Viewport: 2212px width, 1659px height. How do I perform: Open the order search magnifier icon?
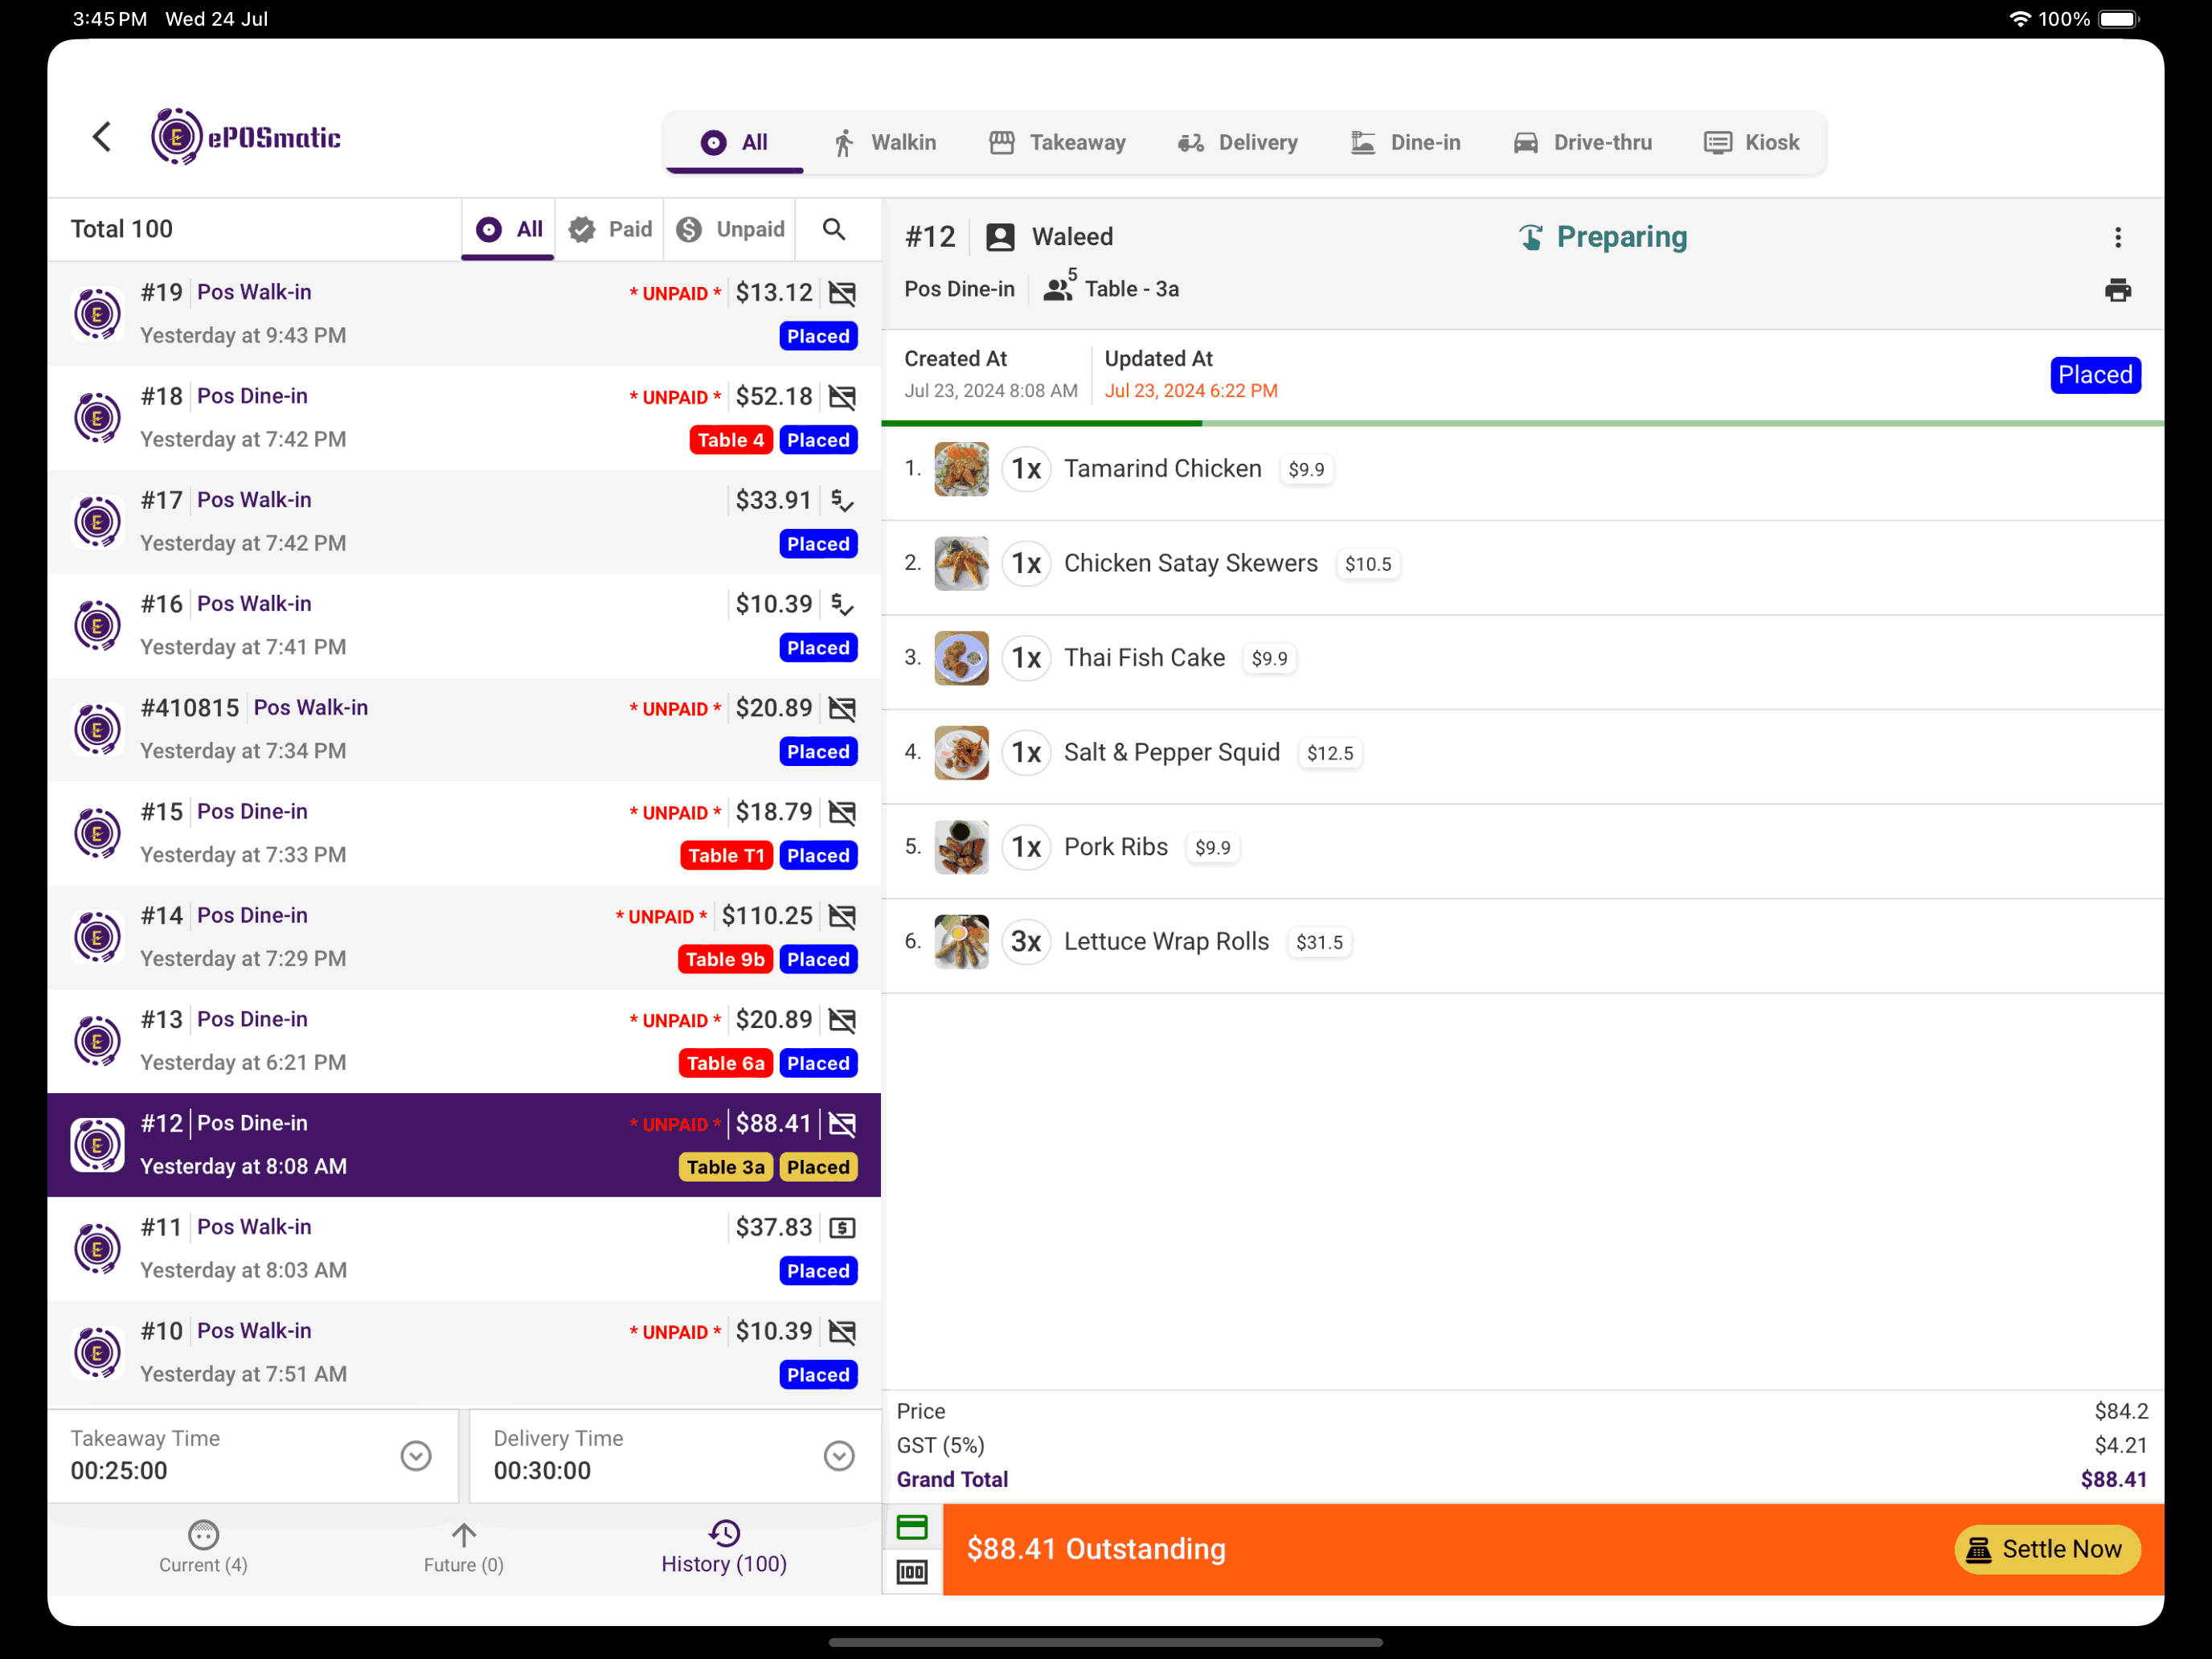pos(834,229)
